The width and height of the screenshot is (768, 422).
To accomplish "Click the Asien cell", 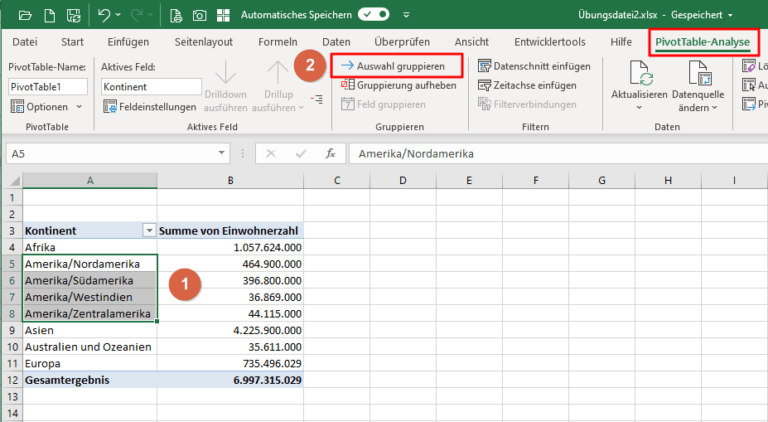I will tap(90, 330).
